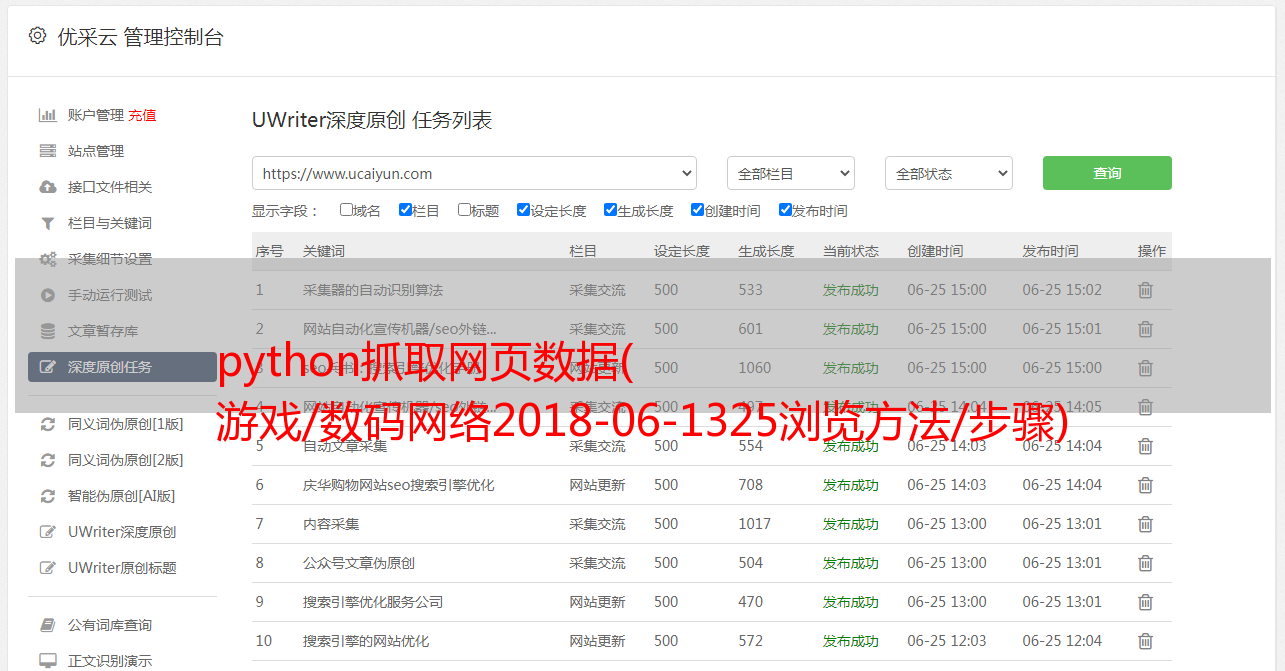Click the 当前状态 column header
Viewport: 1285px width, 671px height.
851,251
